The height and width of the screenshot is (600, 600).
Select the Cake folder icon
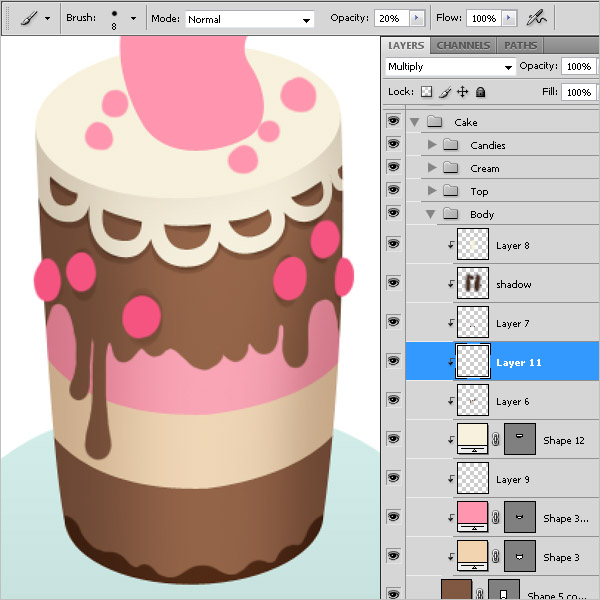[434, 122]
